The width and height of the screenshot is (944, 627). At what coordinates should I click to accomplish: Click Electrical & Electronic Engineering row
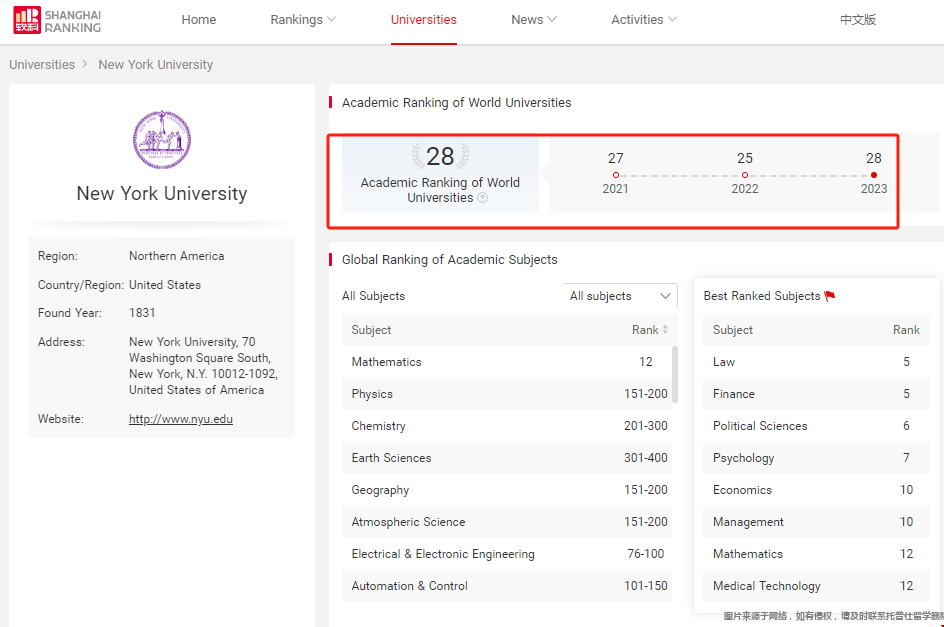click(507, 554)
